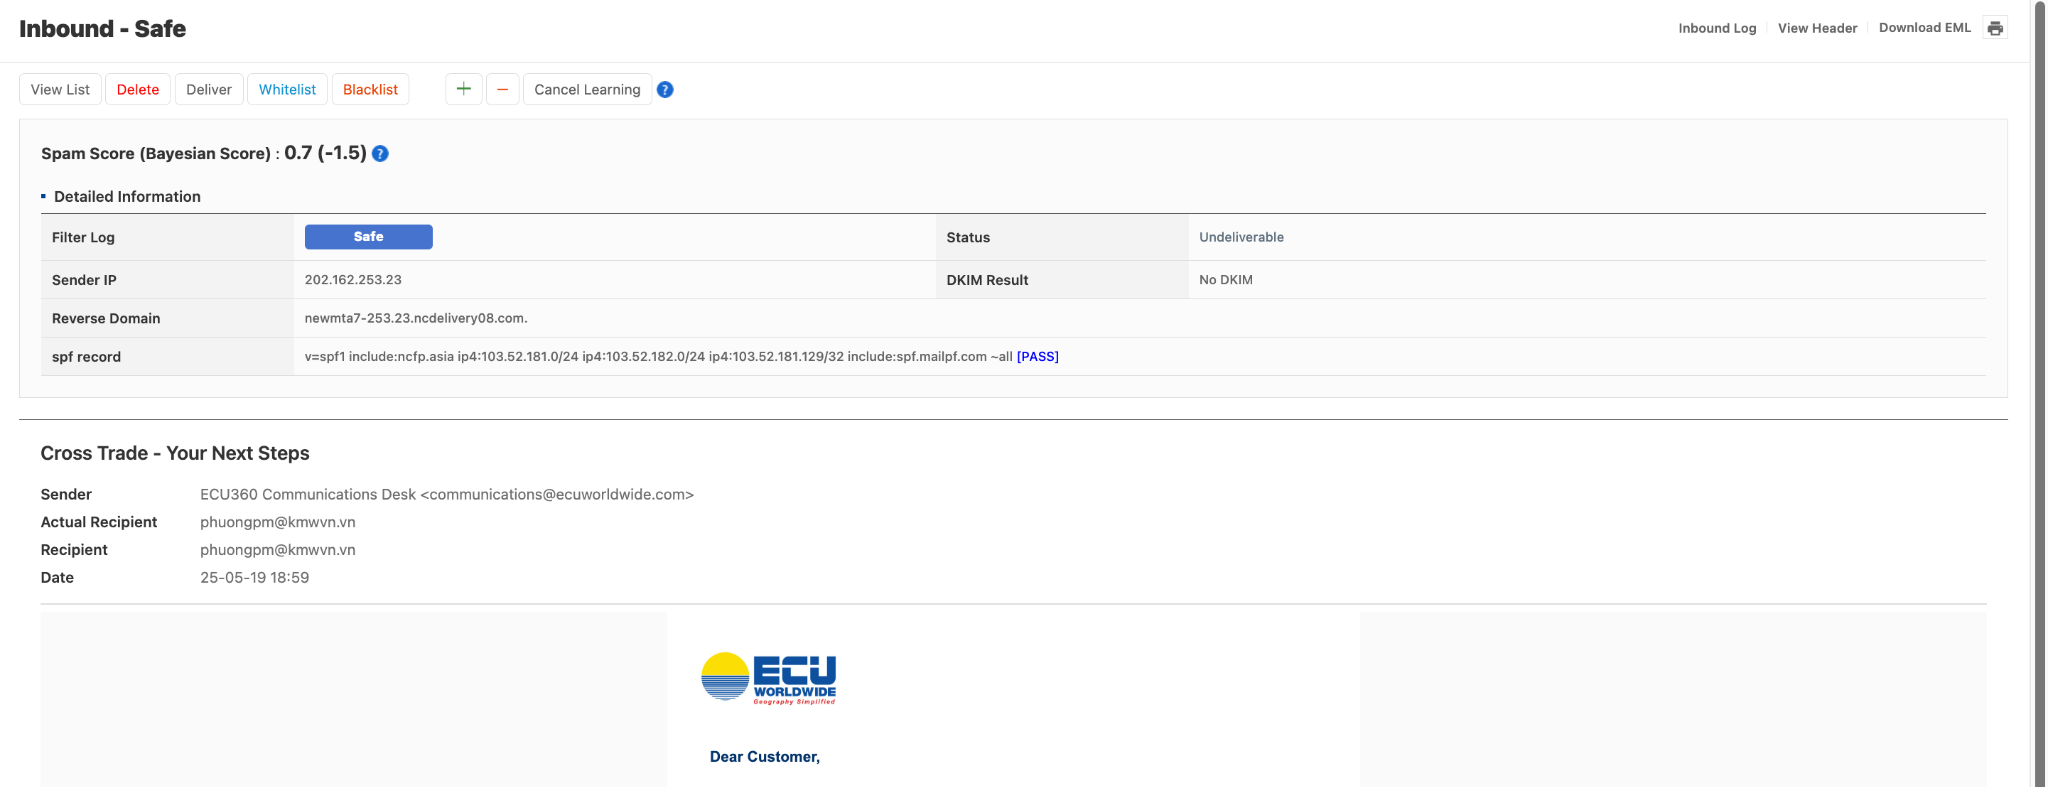Click the Inbound - Safe page title

coord(103,28)
